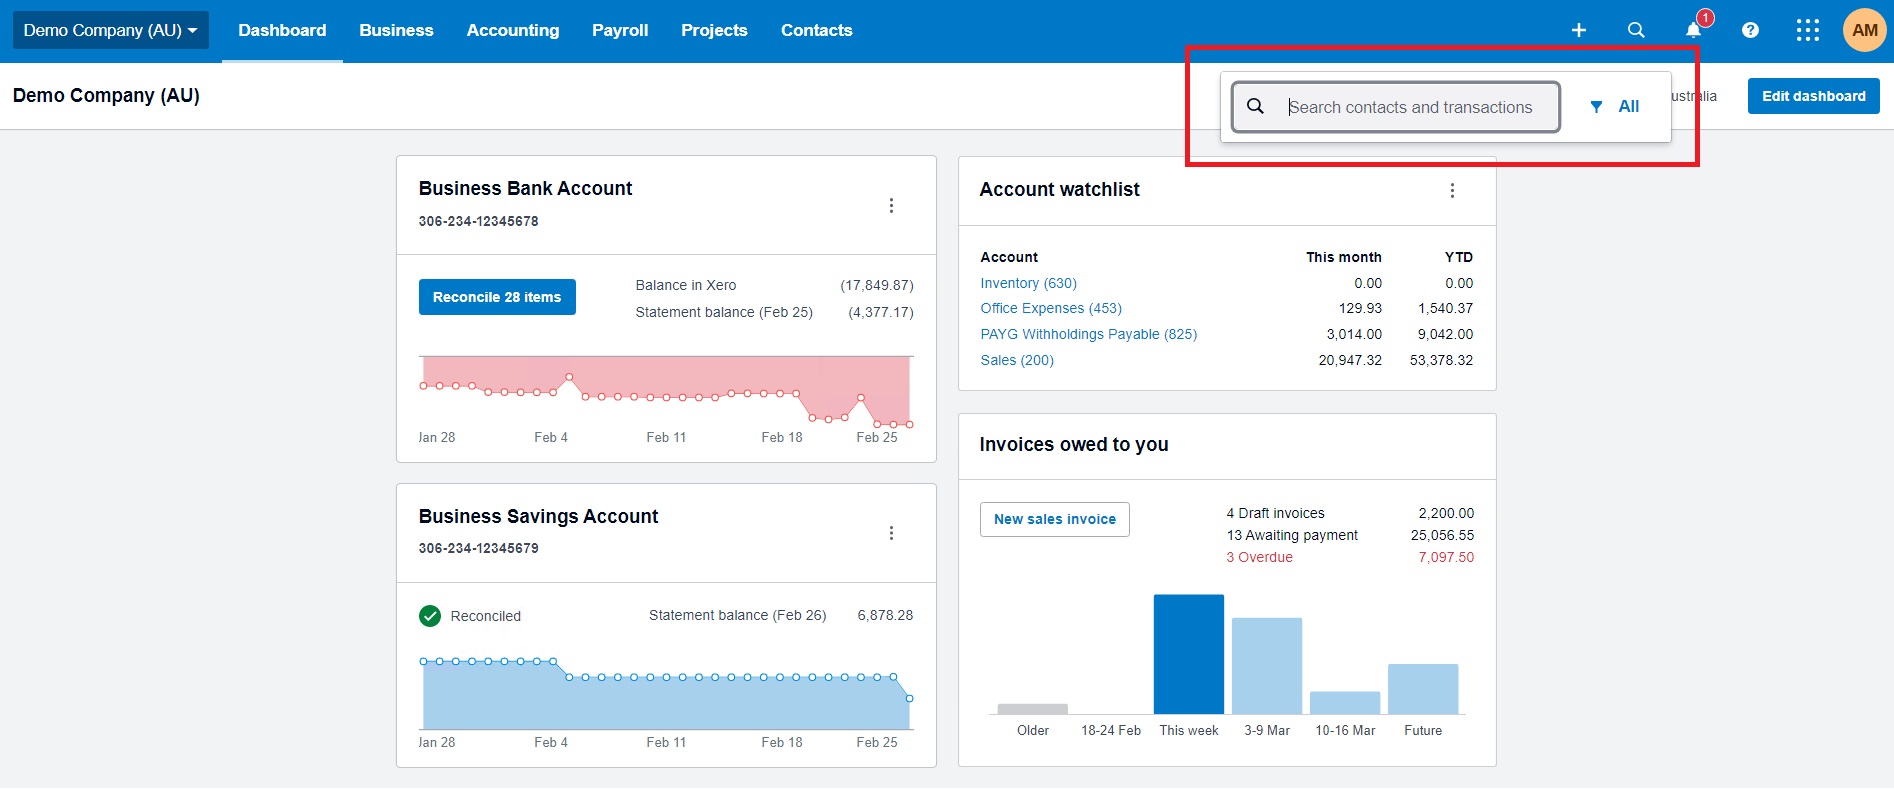The height and width of the screenshot is (789, 1894).
Task: Click the 3 Overdue link
Action: point(1259,557)
